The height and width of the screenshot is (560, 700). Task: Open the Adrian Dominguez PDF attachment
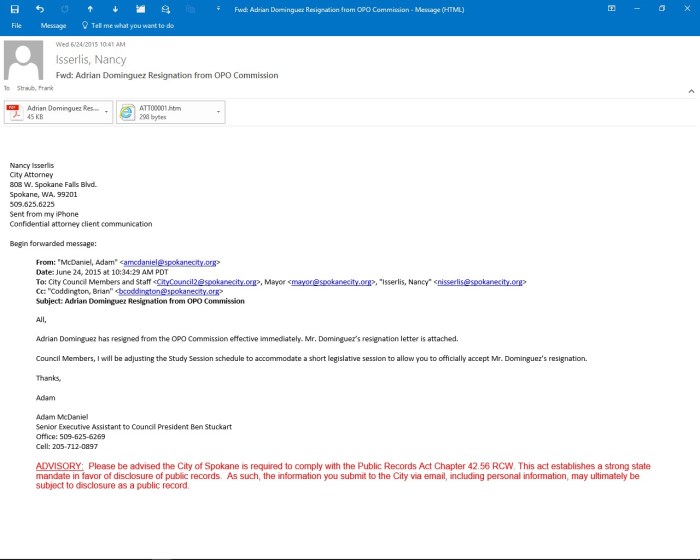pyautogui.click(x=55, y=112)
